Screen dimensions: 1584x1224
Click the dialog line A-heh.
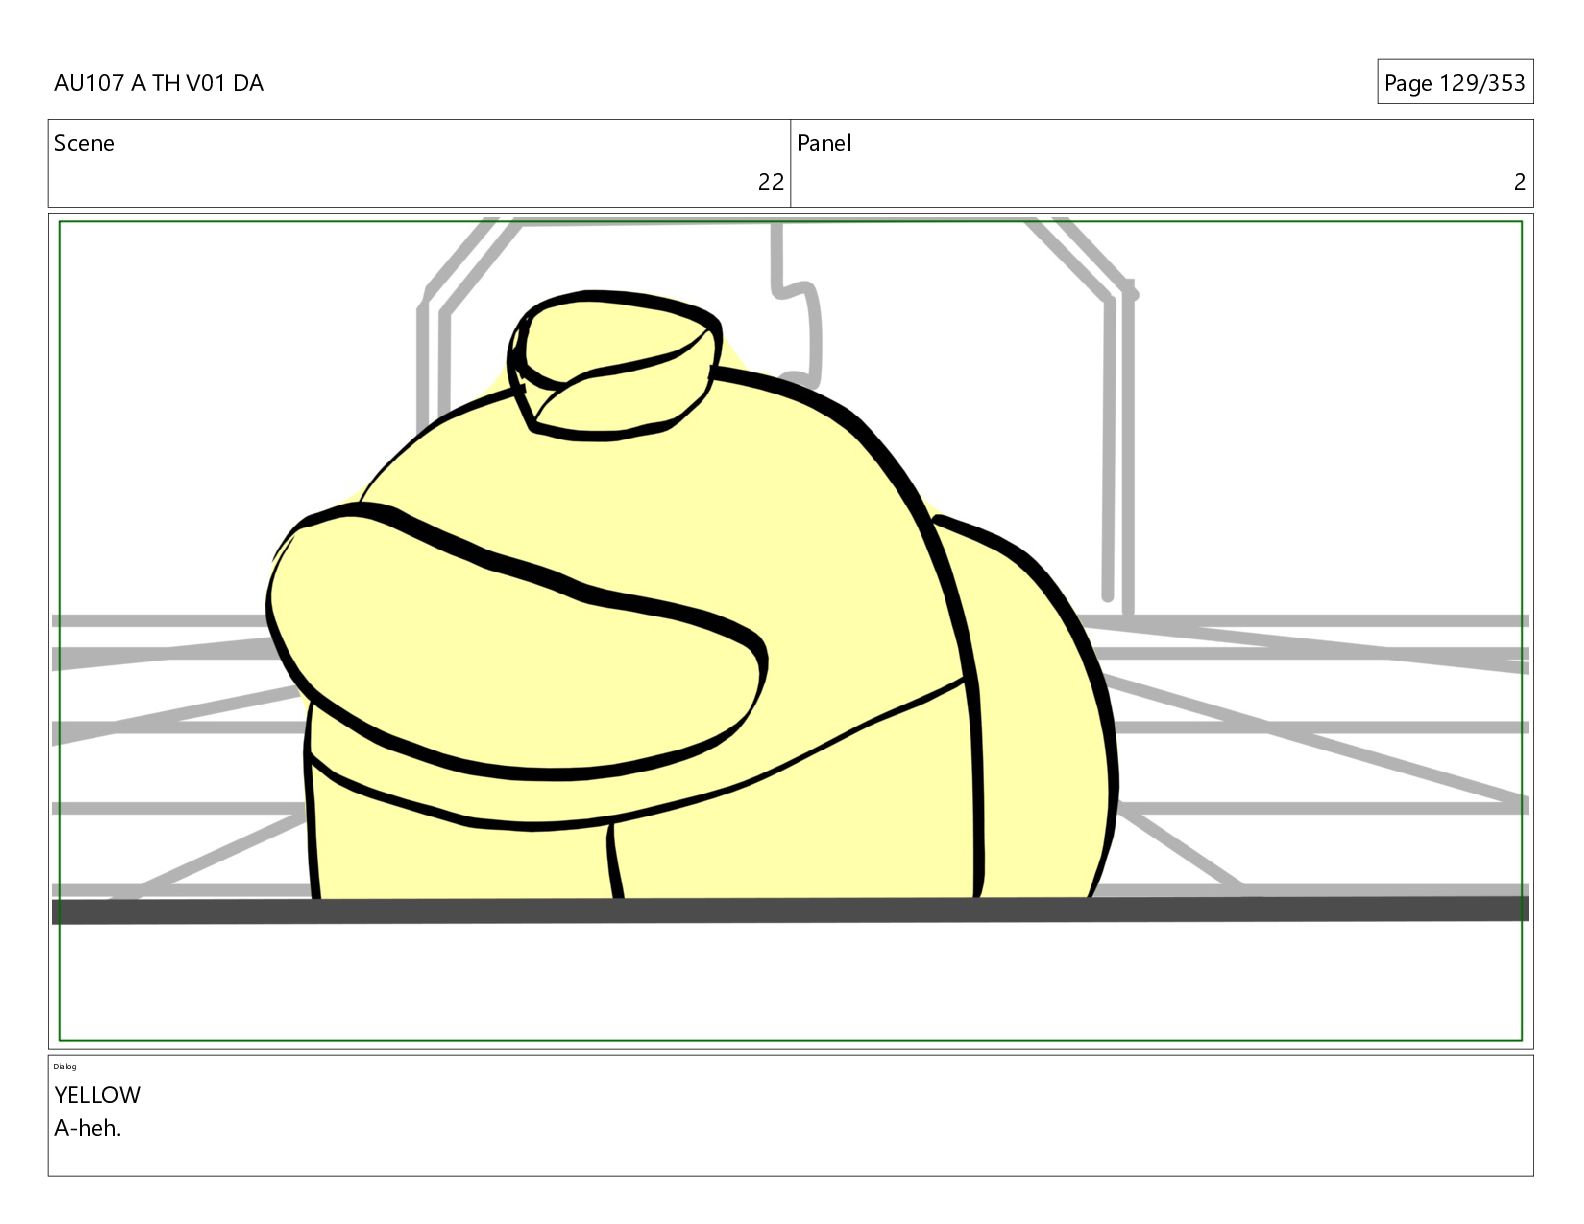87,1128
